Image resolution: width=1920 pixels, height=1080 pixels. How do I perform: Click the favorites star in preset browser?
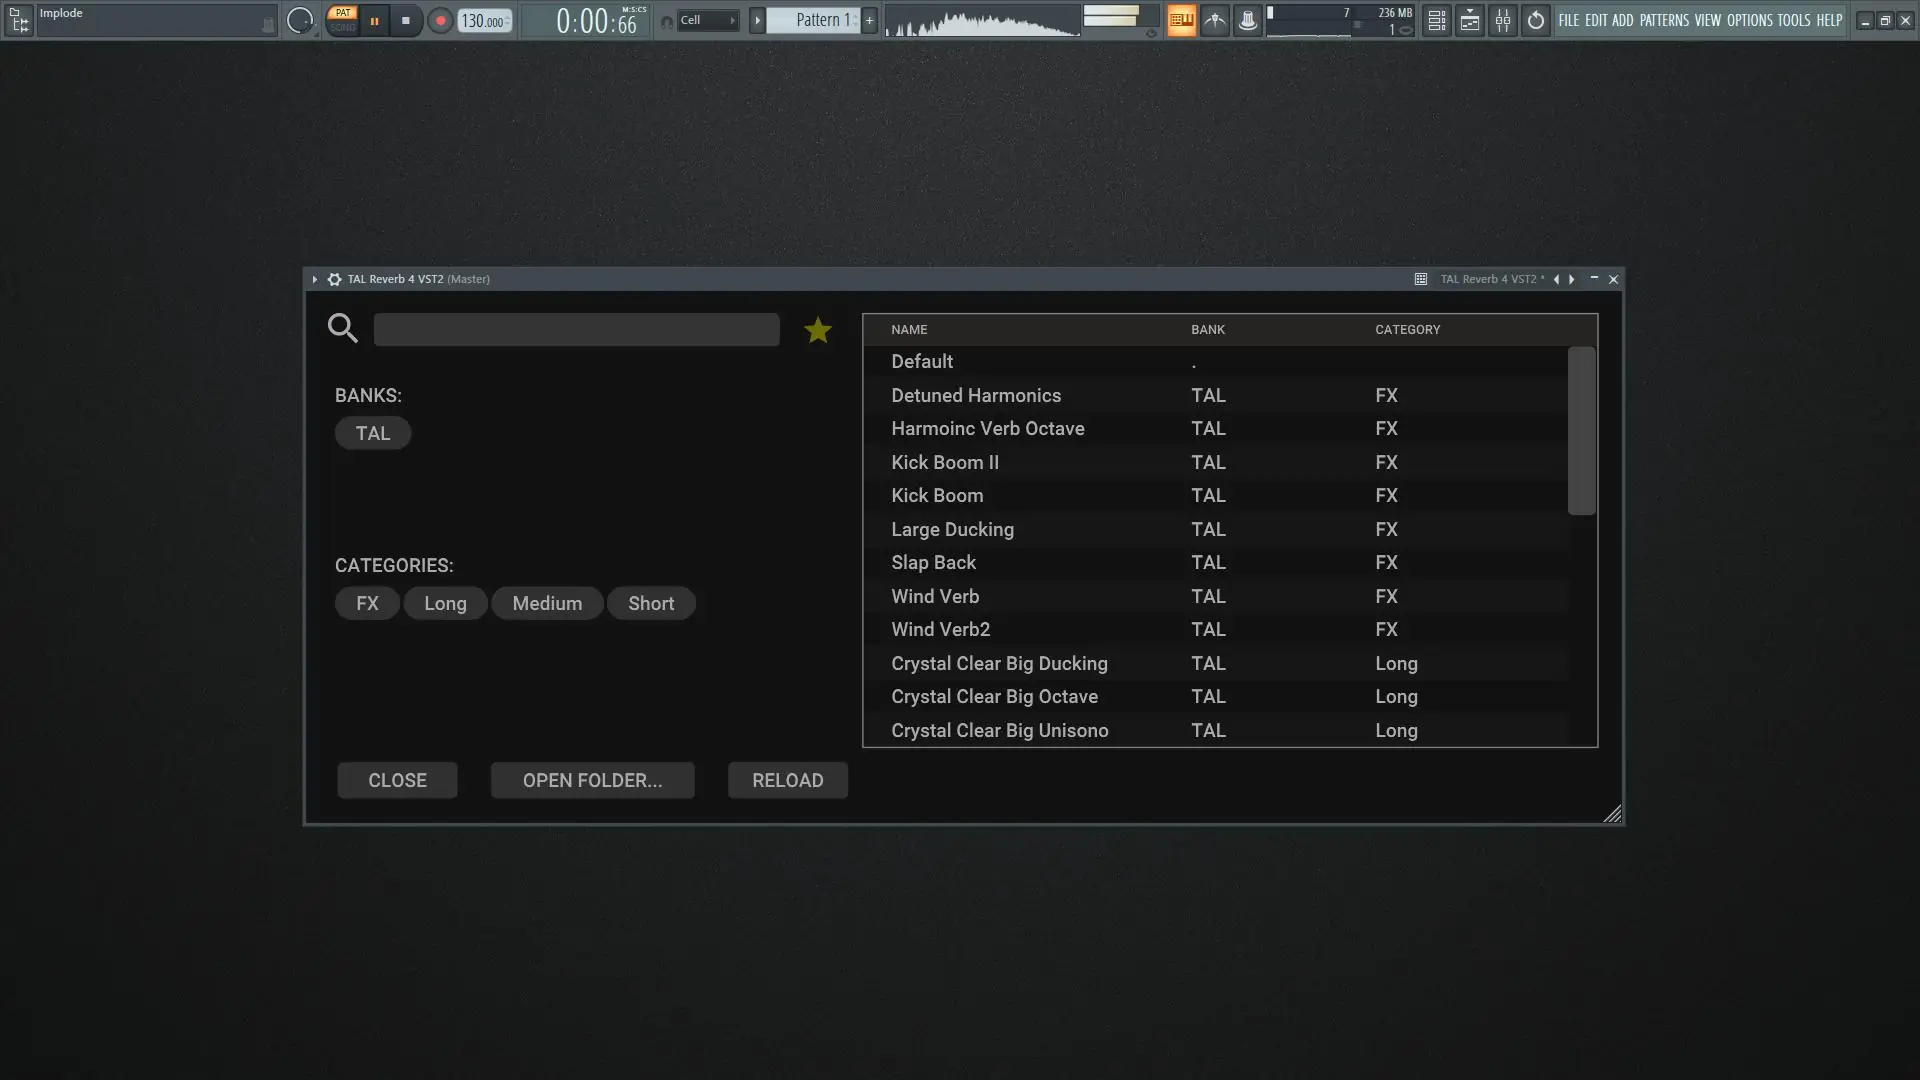coord(817,330)
